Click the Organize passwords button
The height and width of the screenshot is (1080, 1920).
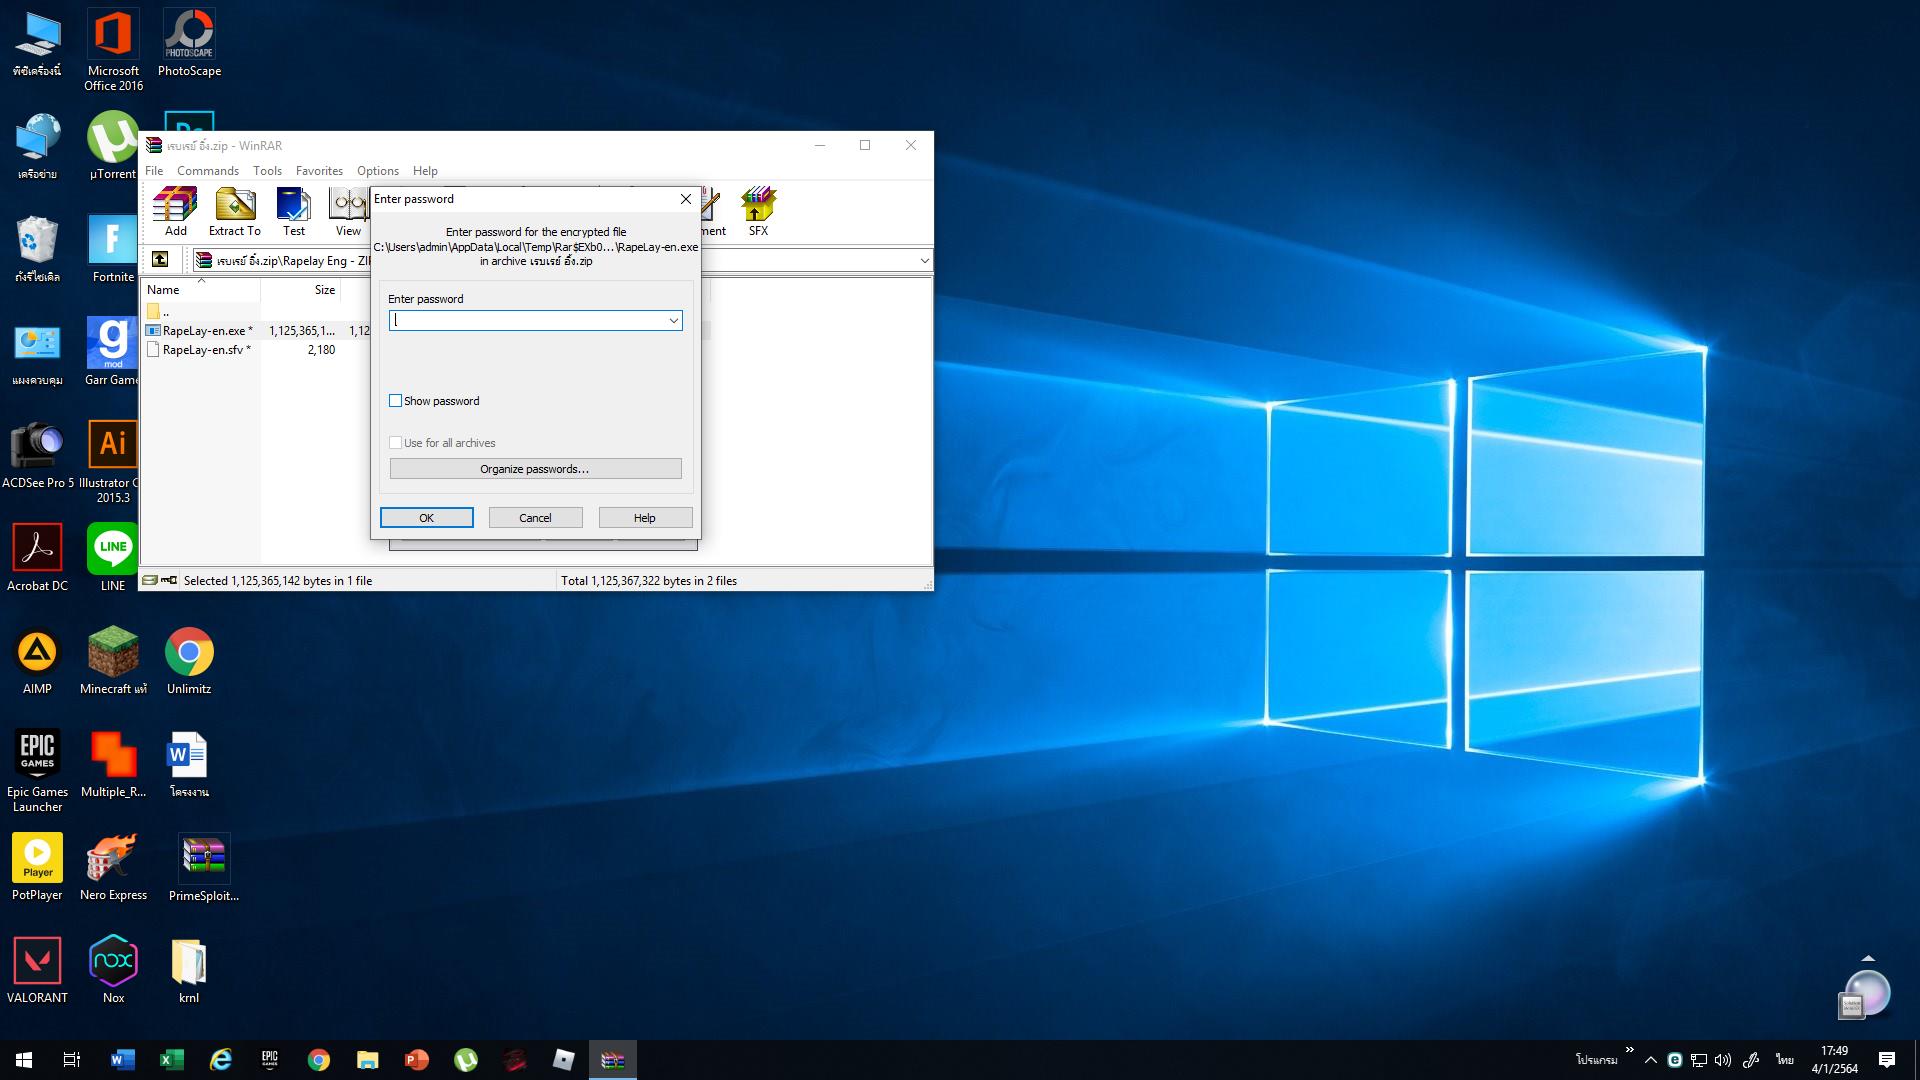535,469
